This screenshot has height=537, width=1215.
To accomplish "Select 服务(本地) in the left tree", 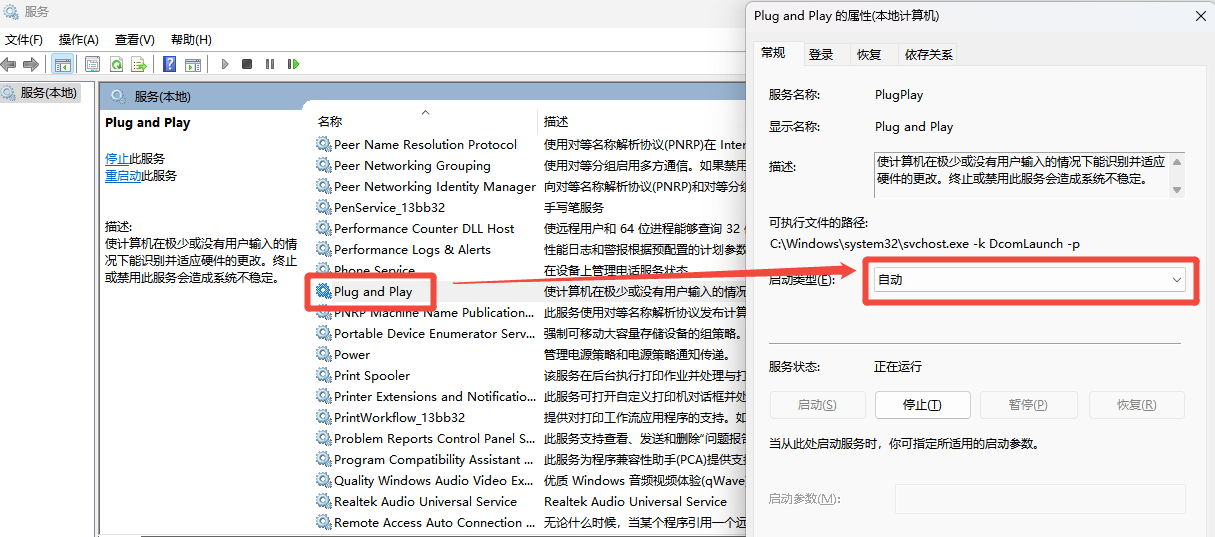I will 48,93.
